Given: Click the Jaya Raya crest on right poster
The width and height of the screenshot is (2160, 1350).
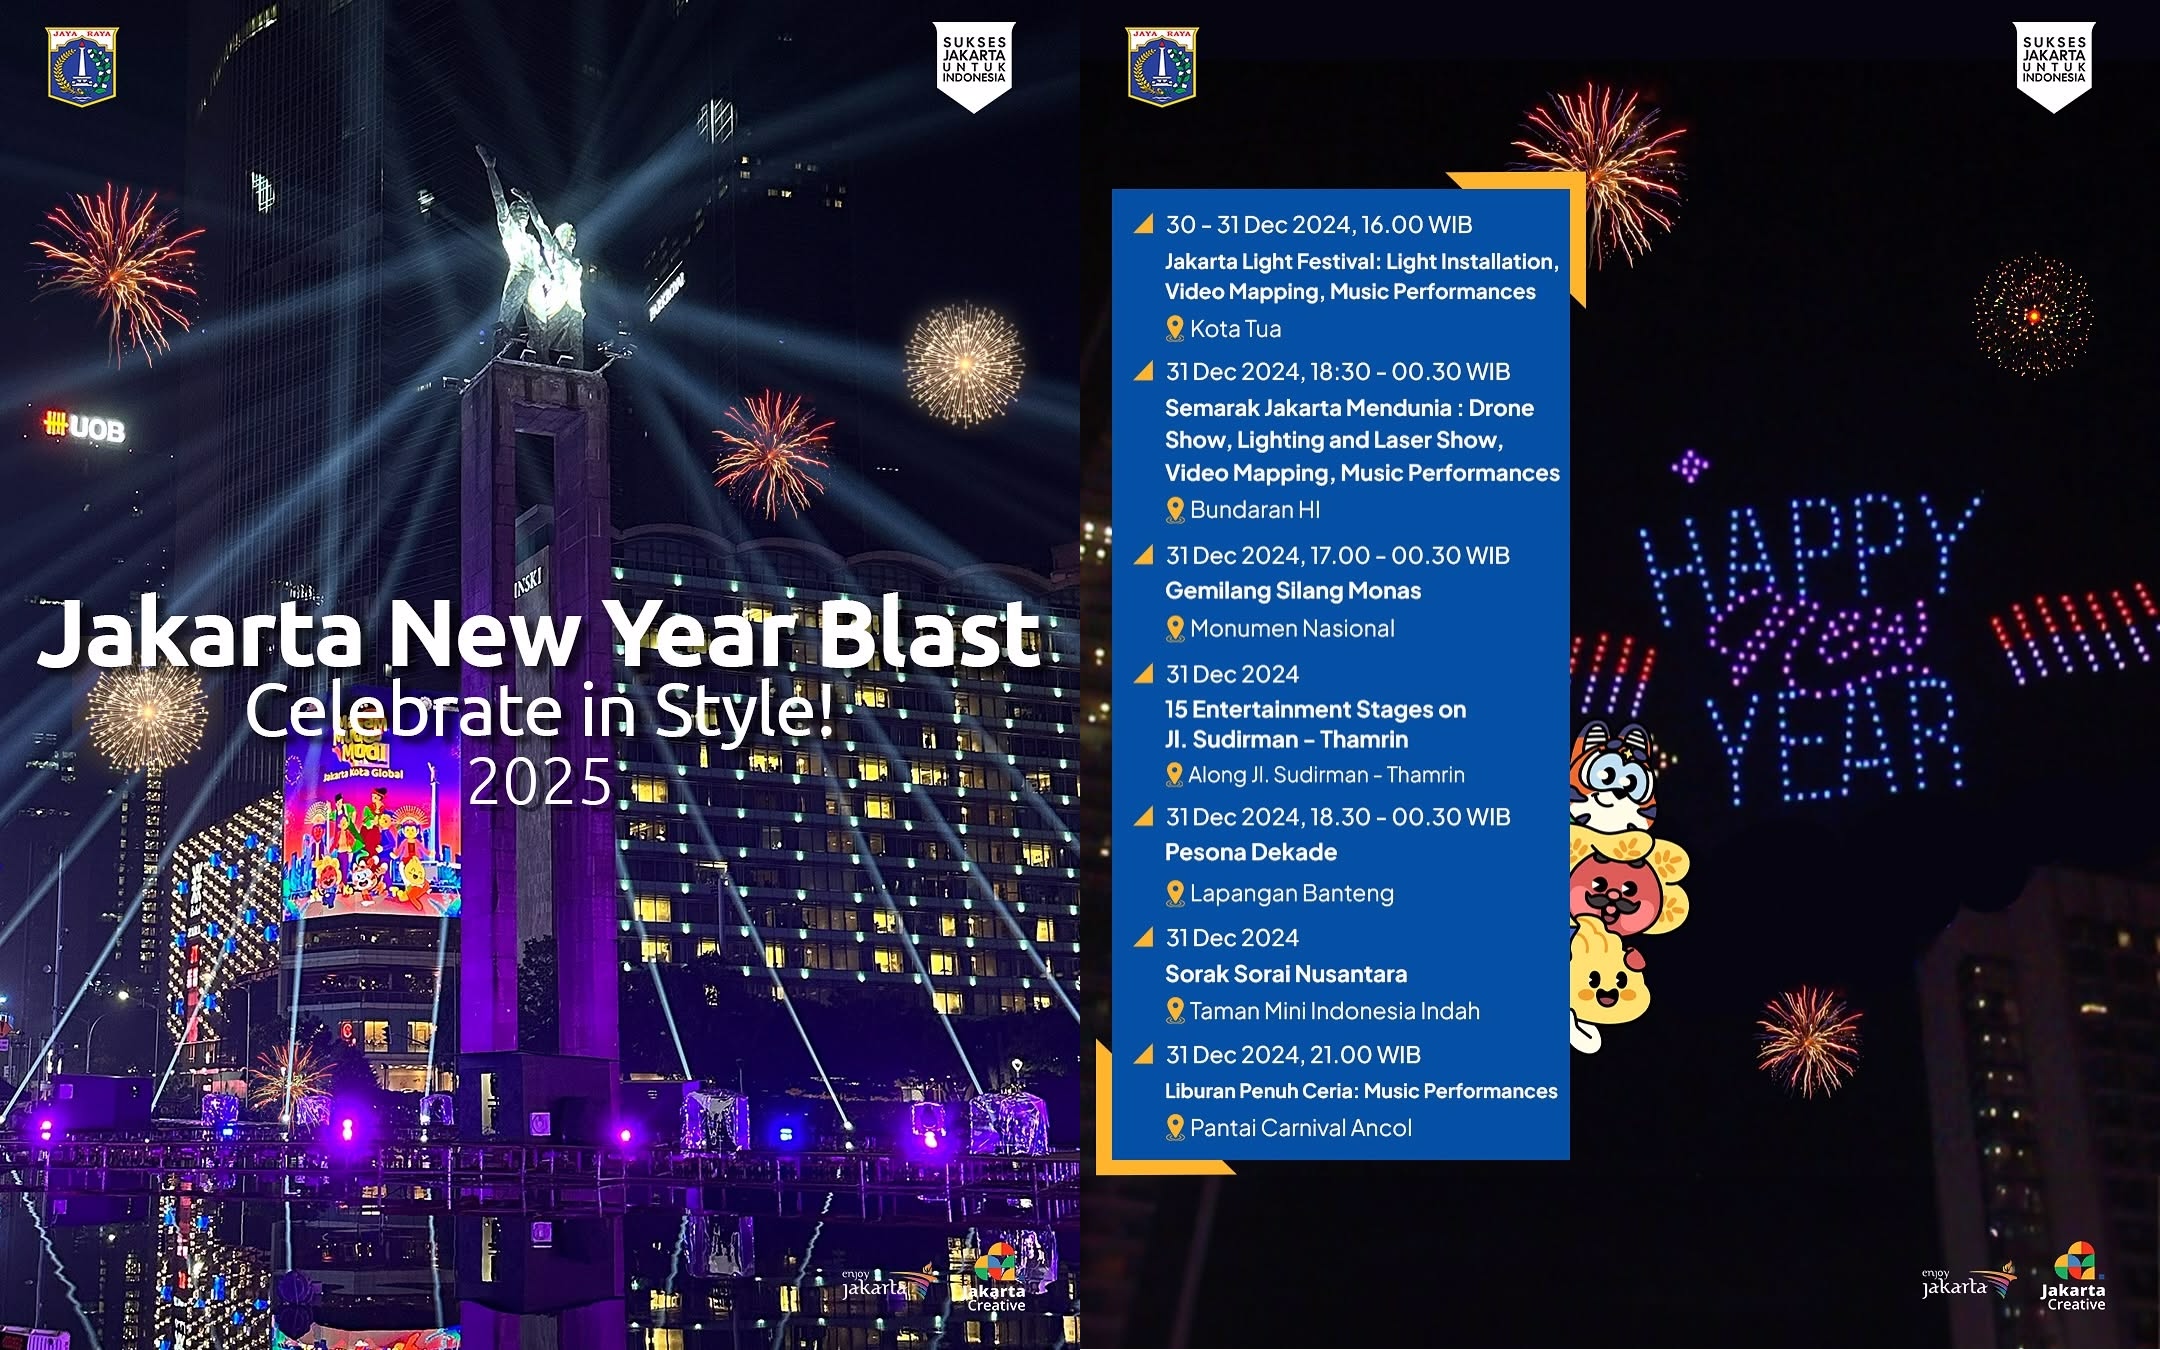Looking at the screenshot, I should (1162, 66).
